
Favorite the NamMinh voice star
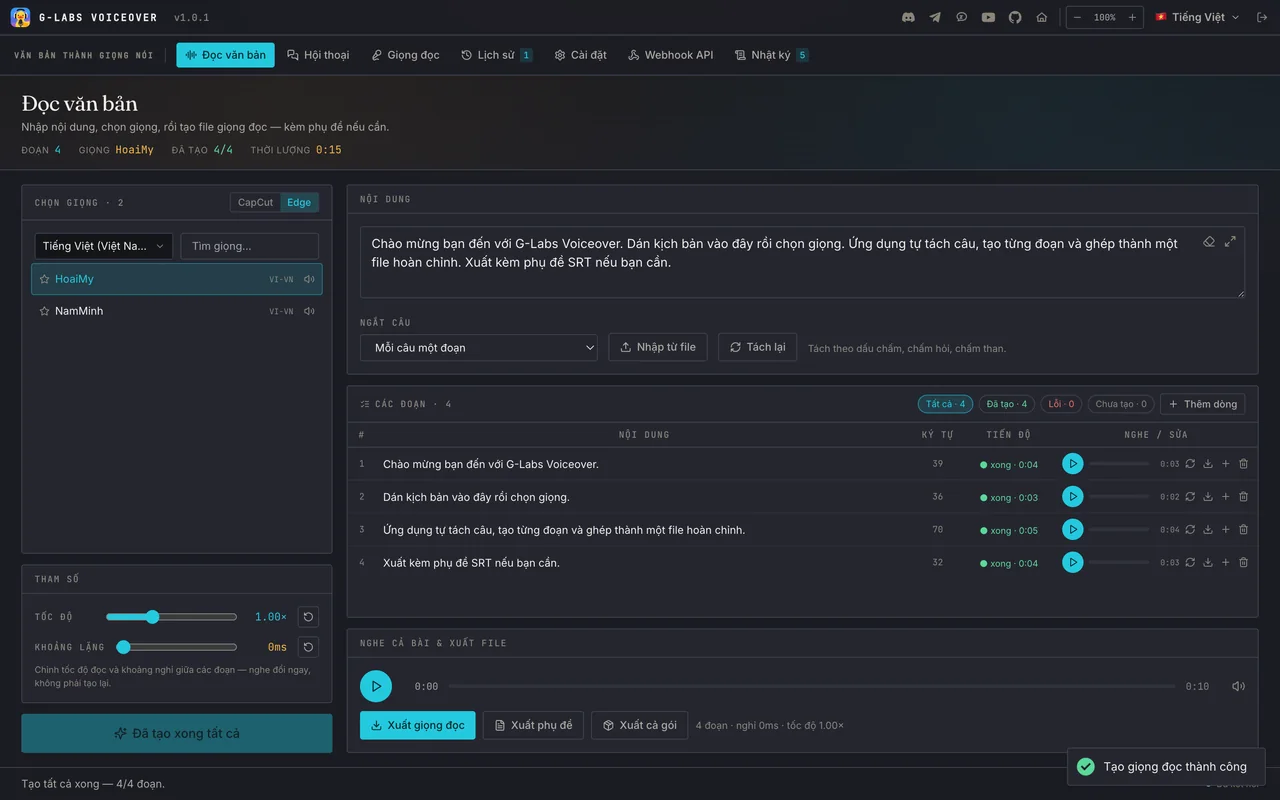(44, 312)
